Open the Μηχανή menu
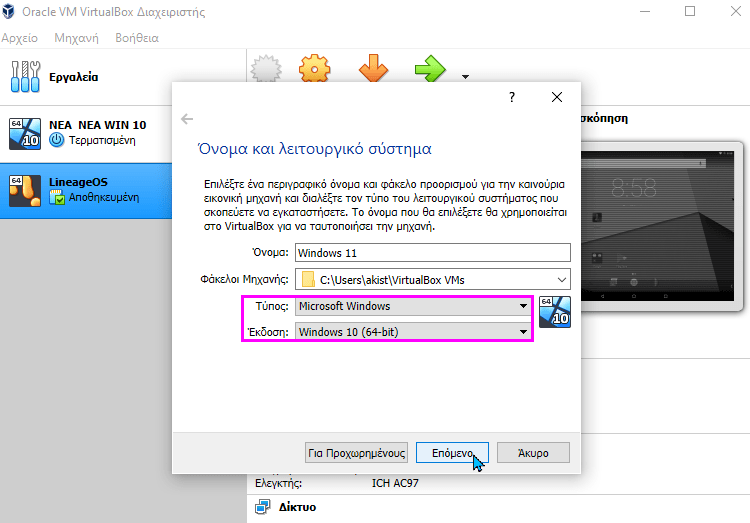The height and width of the screenshot is (523, 750). click(x=76, y=38)
